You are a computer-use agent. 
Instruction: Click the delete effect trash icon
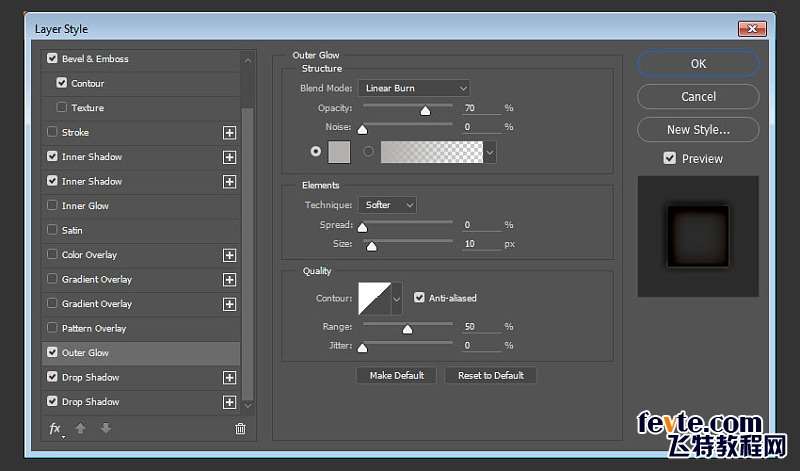pyautogui.click(x=240, y=429)
